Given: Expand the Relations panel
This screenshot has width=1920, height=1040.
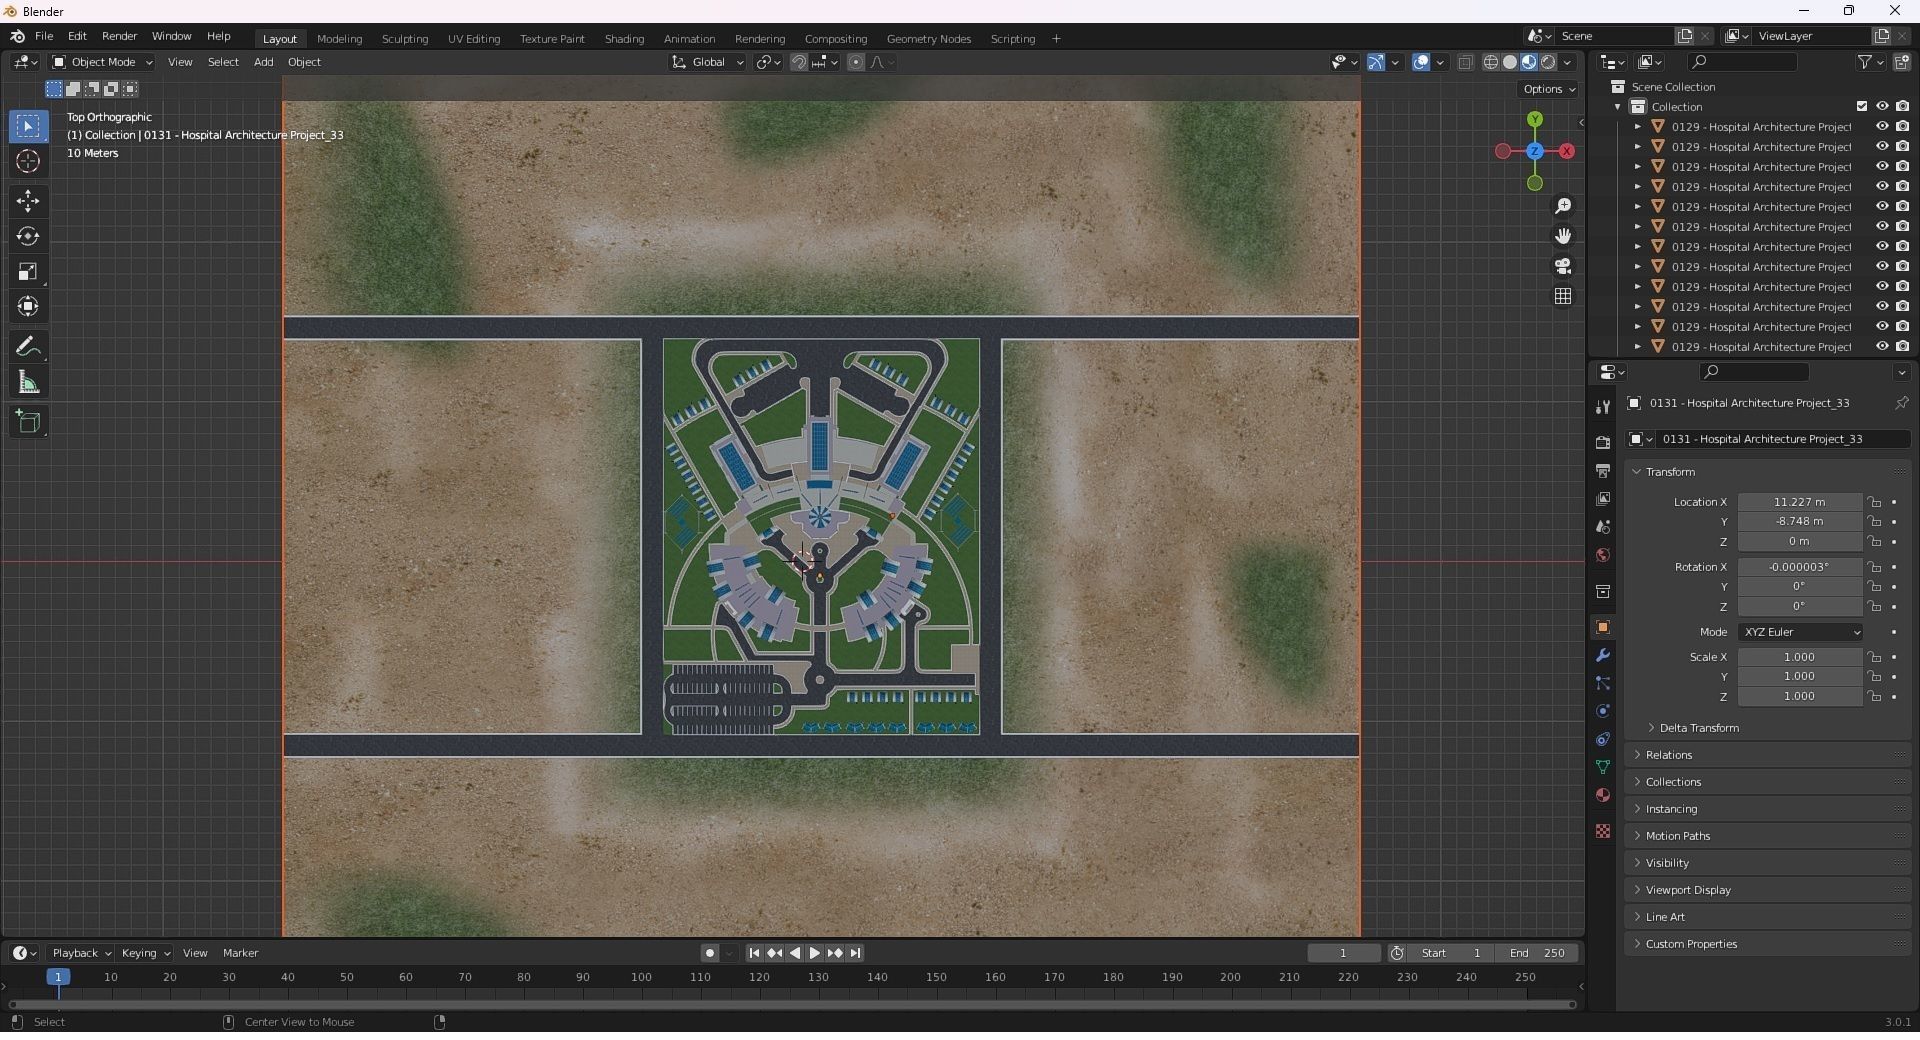Looking at the screenshot, I should (1768, 755).
